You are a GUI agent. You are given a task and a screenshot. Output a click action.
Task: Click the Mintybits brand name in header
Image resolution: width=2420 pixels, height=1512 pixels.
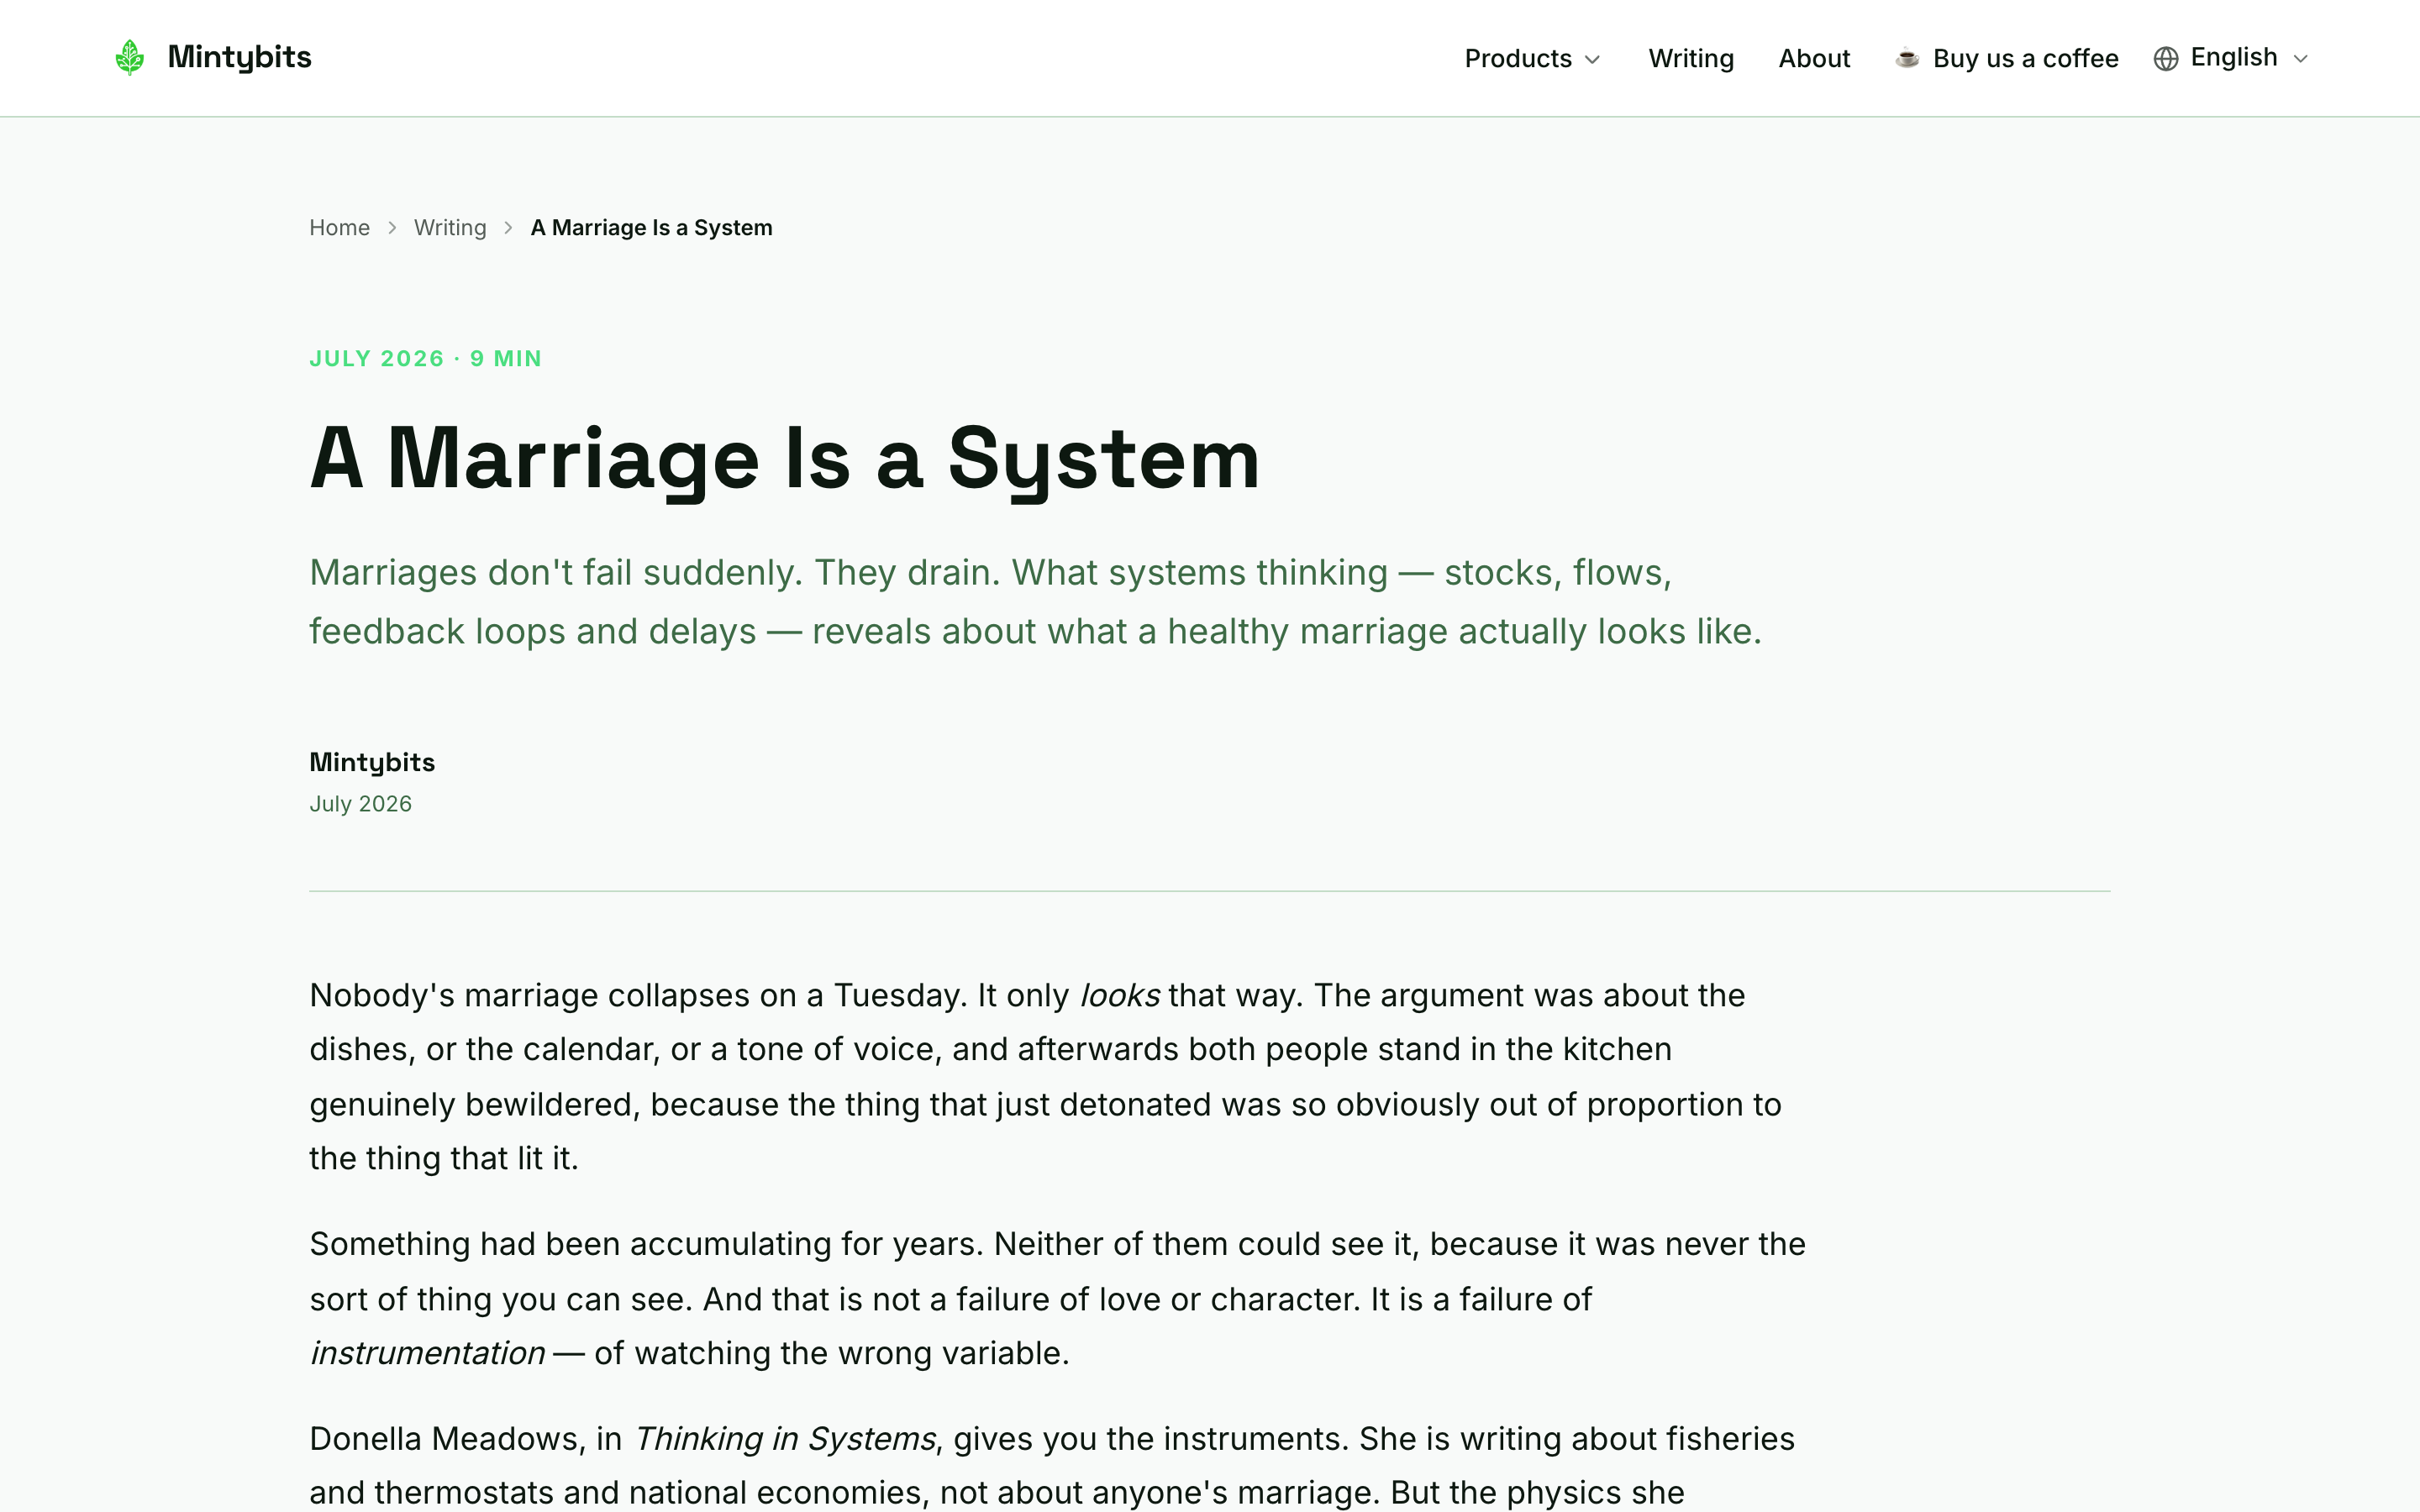click(239, 57)
